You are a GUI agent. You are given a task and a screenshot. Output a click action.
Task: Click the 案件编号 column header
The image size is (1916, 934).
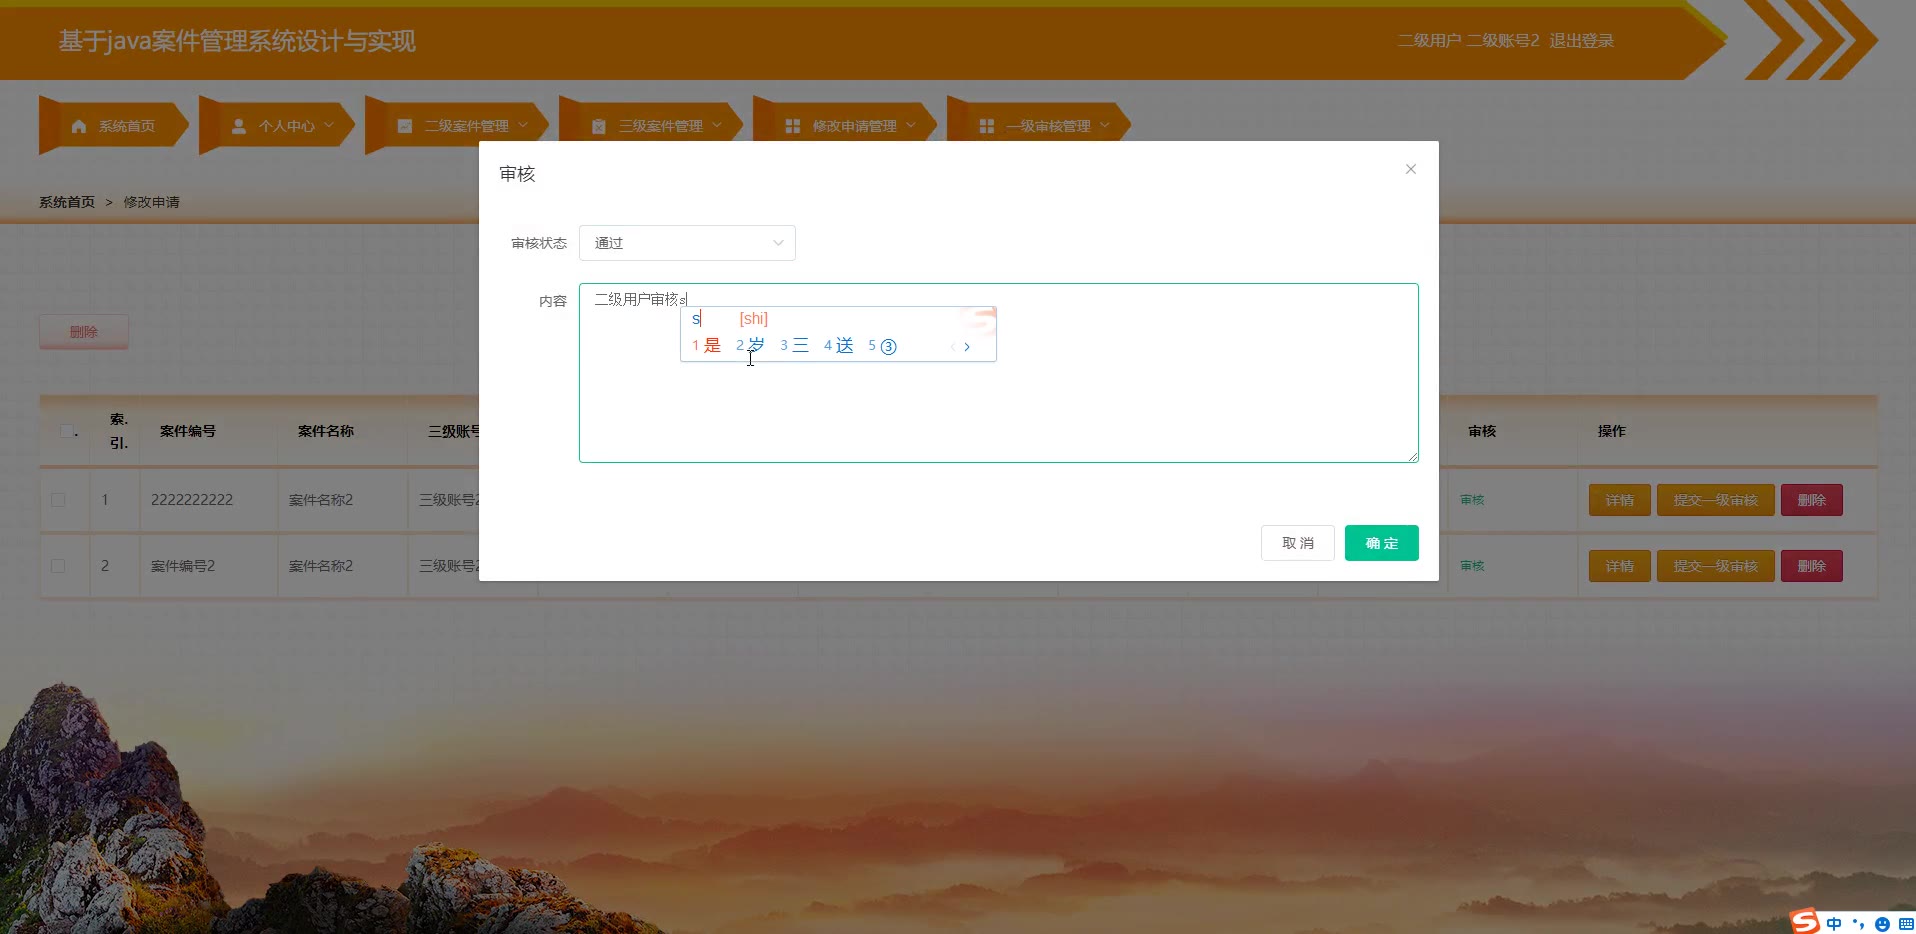[x=188, y=431]
